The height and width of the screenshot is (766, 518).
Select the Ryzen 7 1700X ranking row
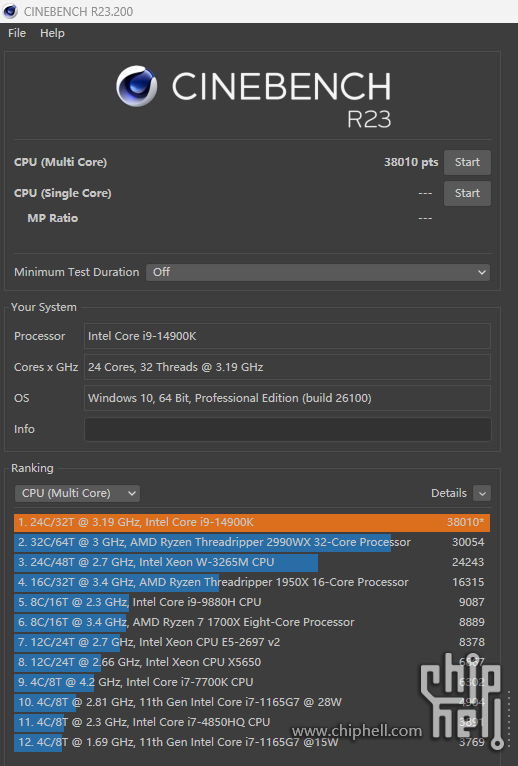[252, 622]
